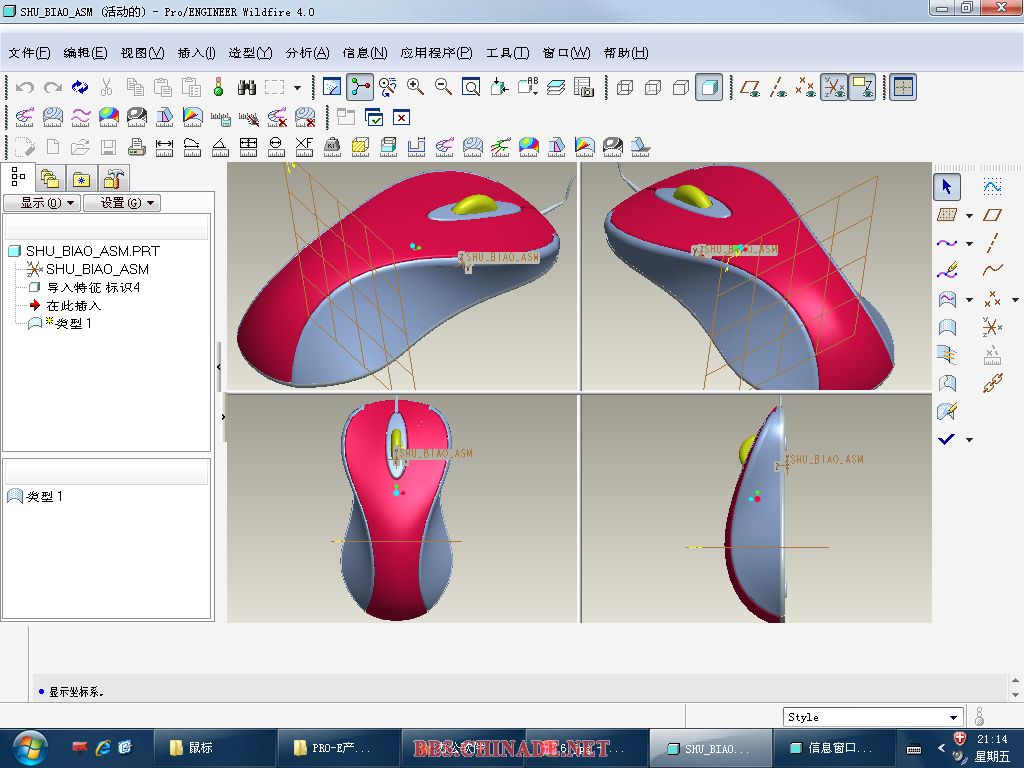Open the 设置 dropdown in model tree
This screenshot has width=1024, height=768.
pos(121,203)
